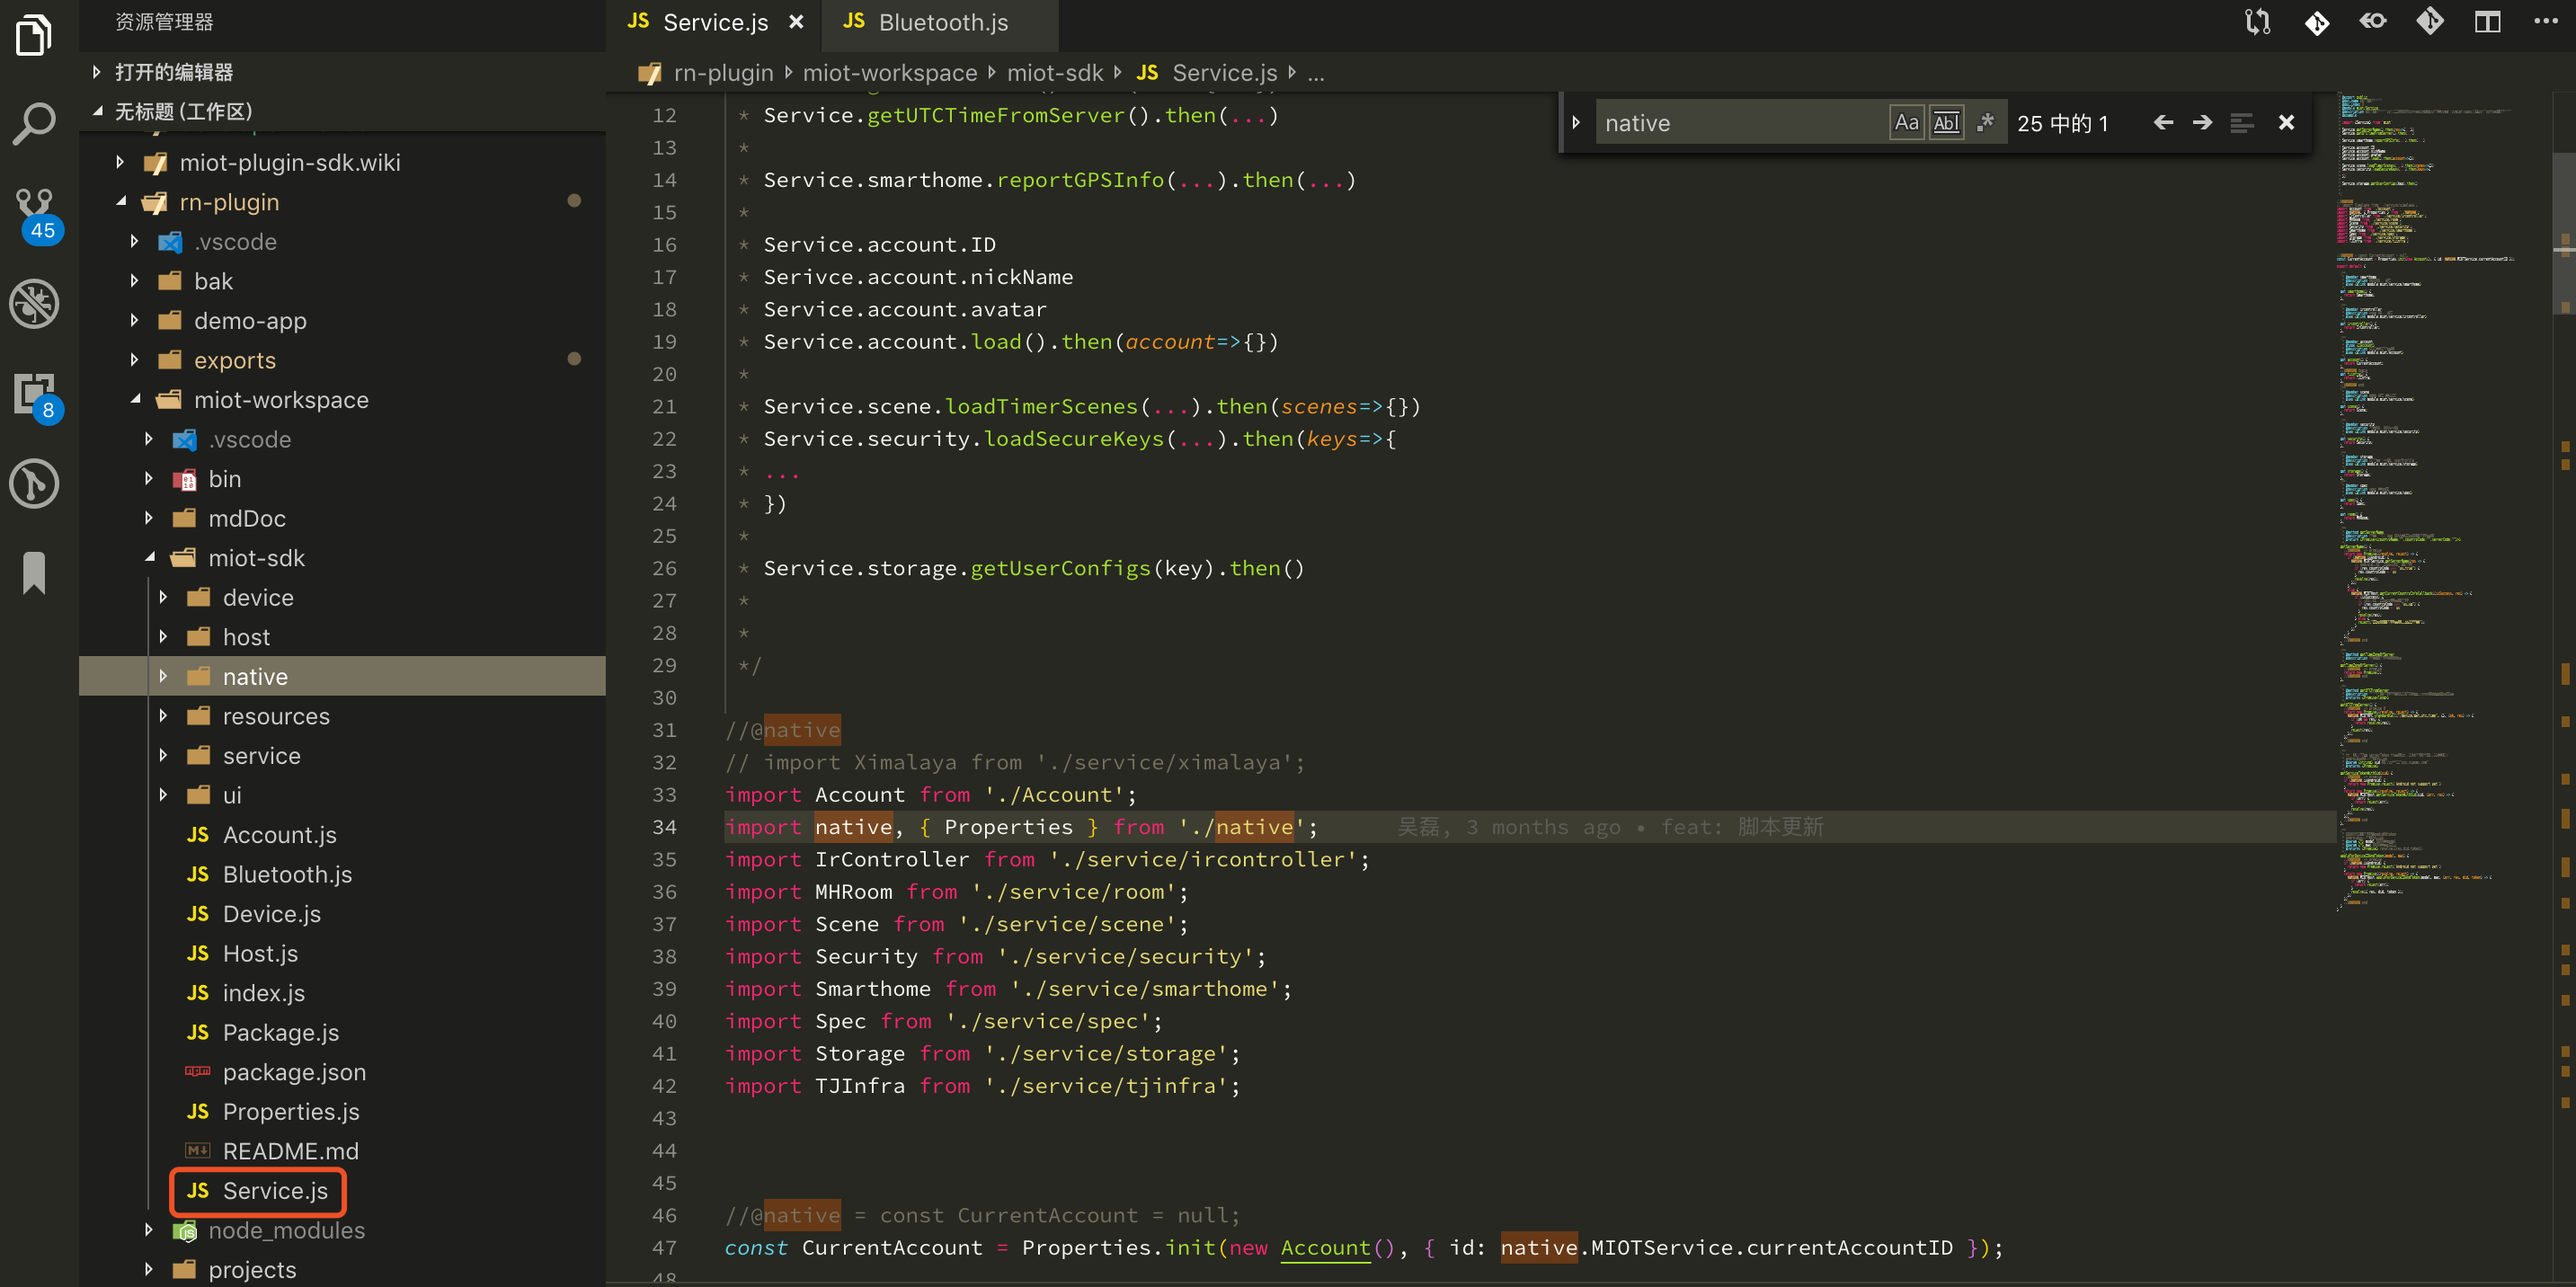Enable regular expression search
2576x1287 pixels.
pos(1986,122)
